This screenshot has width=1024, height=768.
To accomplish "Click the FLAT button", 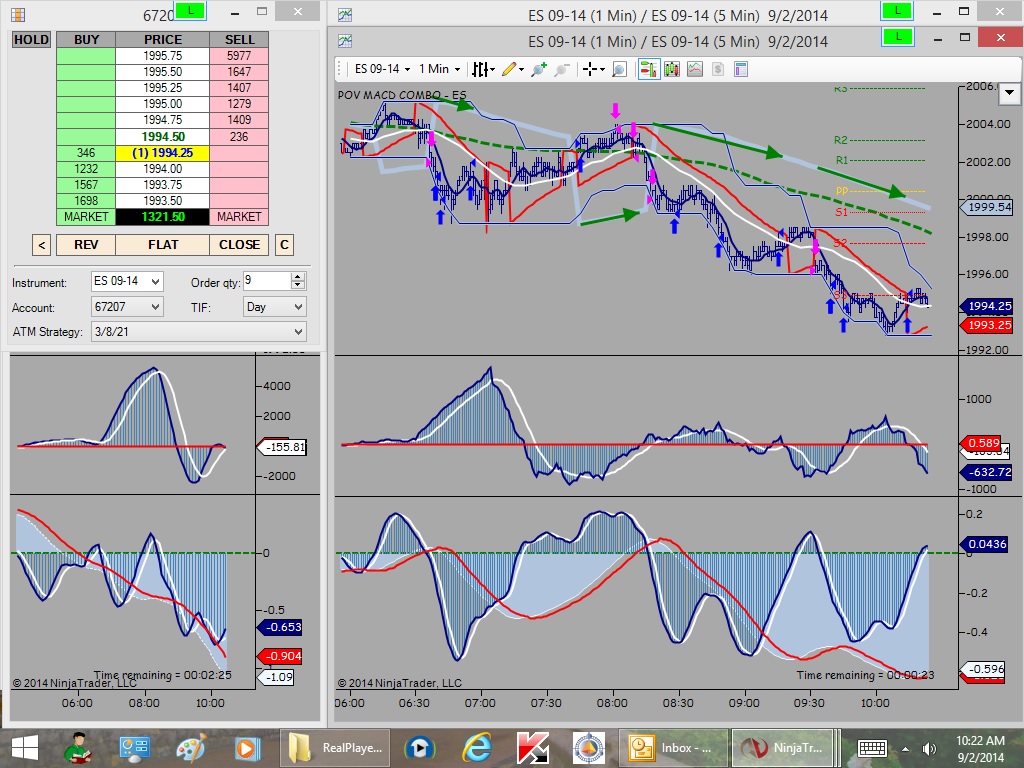I will pos(163,245).
